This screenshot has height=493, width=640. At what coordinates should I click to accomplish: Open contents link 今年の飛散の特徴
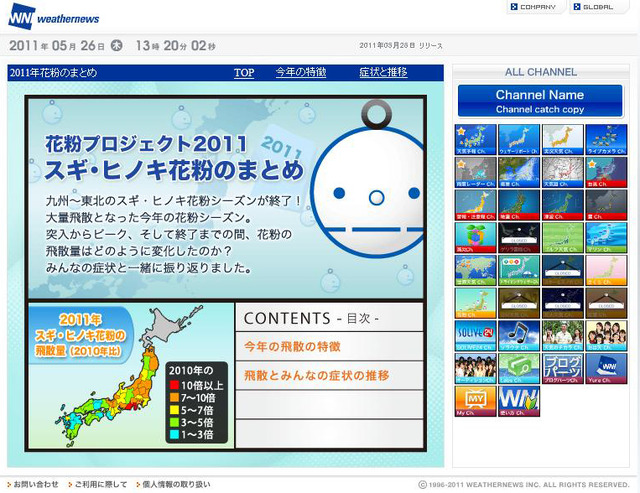292,346
